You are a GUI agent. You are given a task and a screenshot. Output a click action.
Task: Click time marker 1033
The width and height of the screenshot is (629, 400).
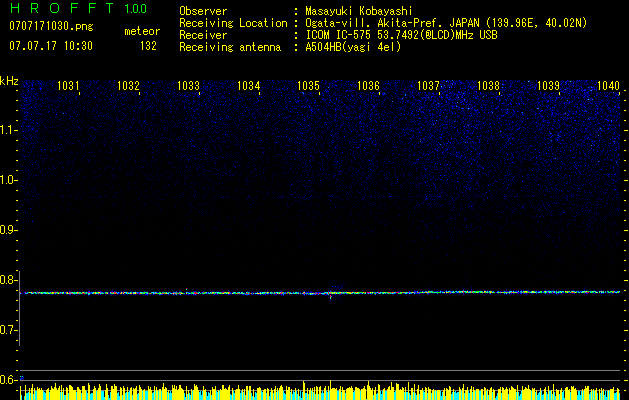(x=189, y=86)
